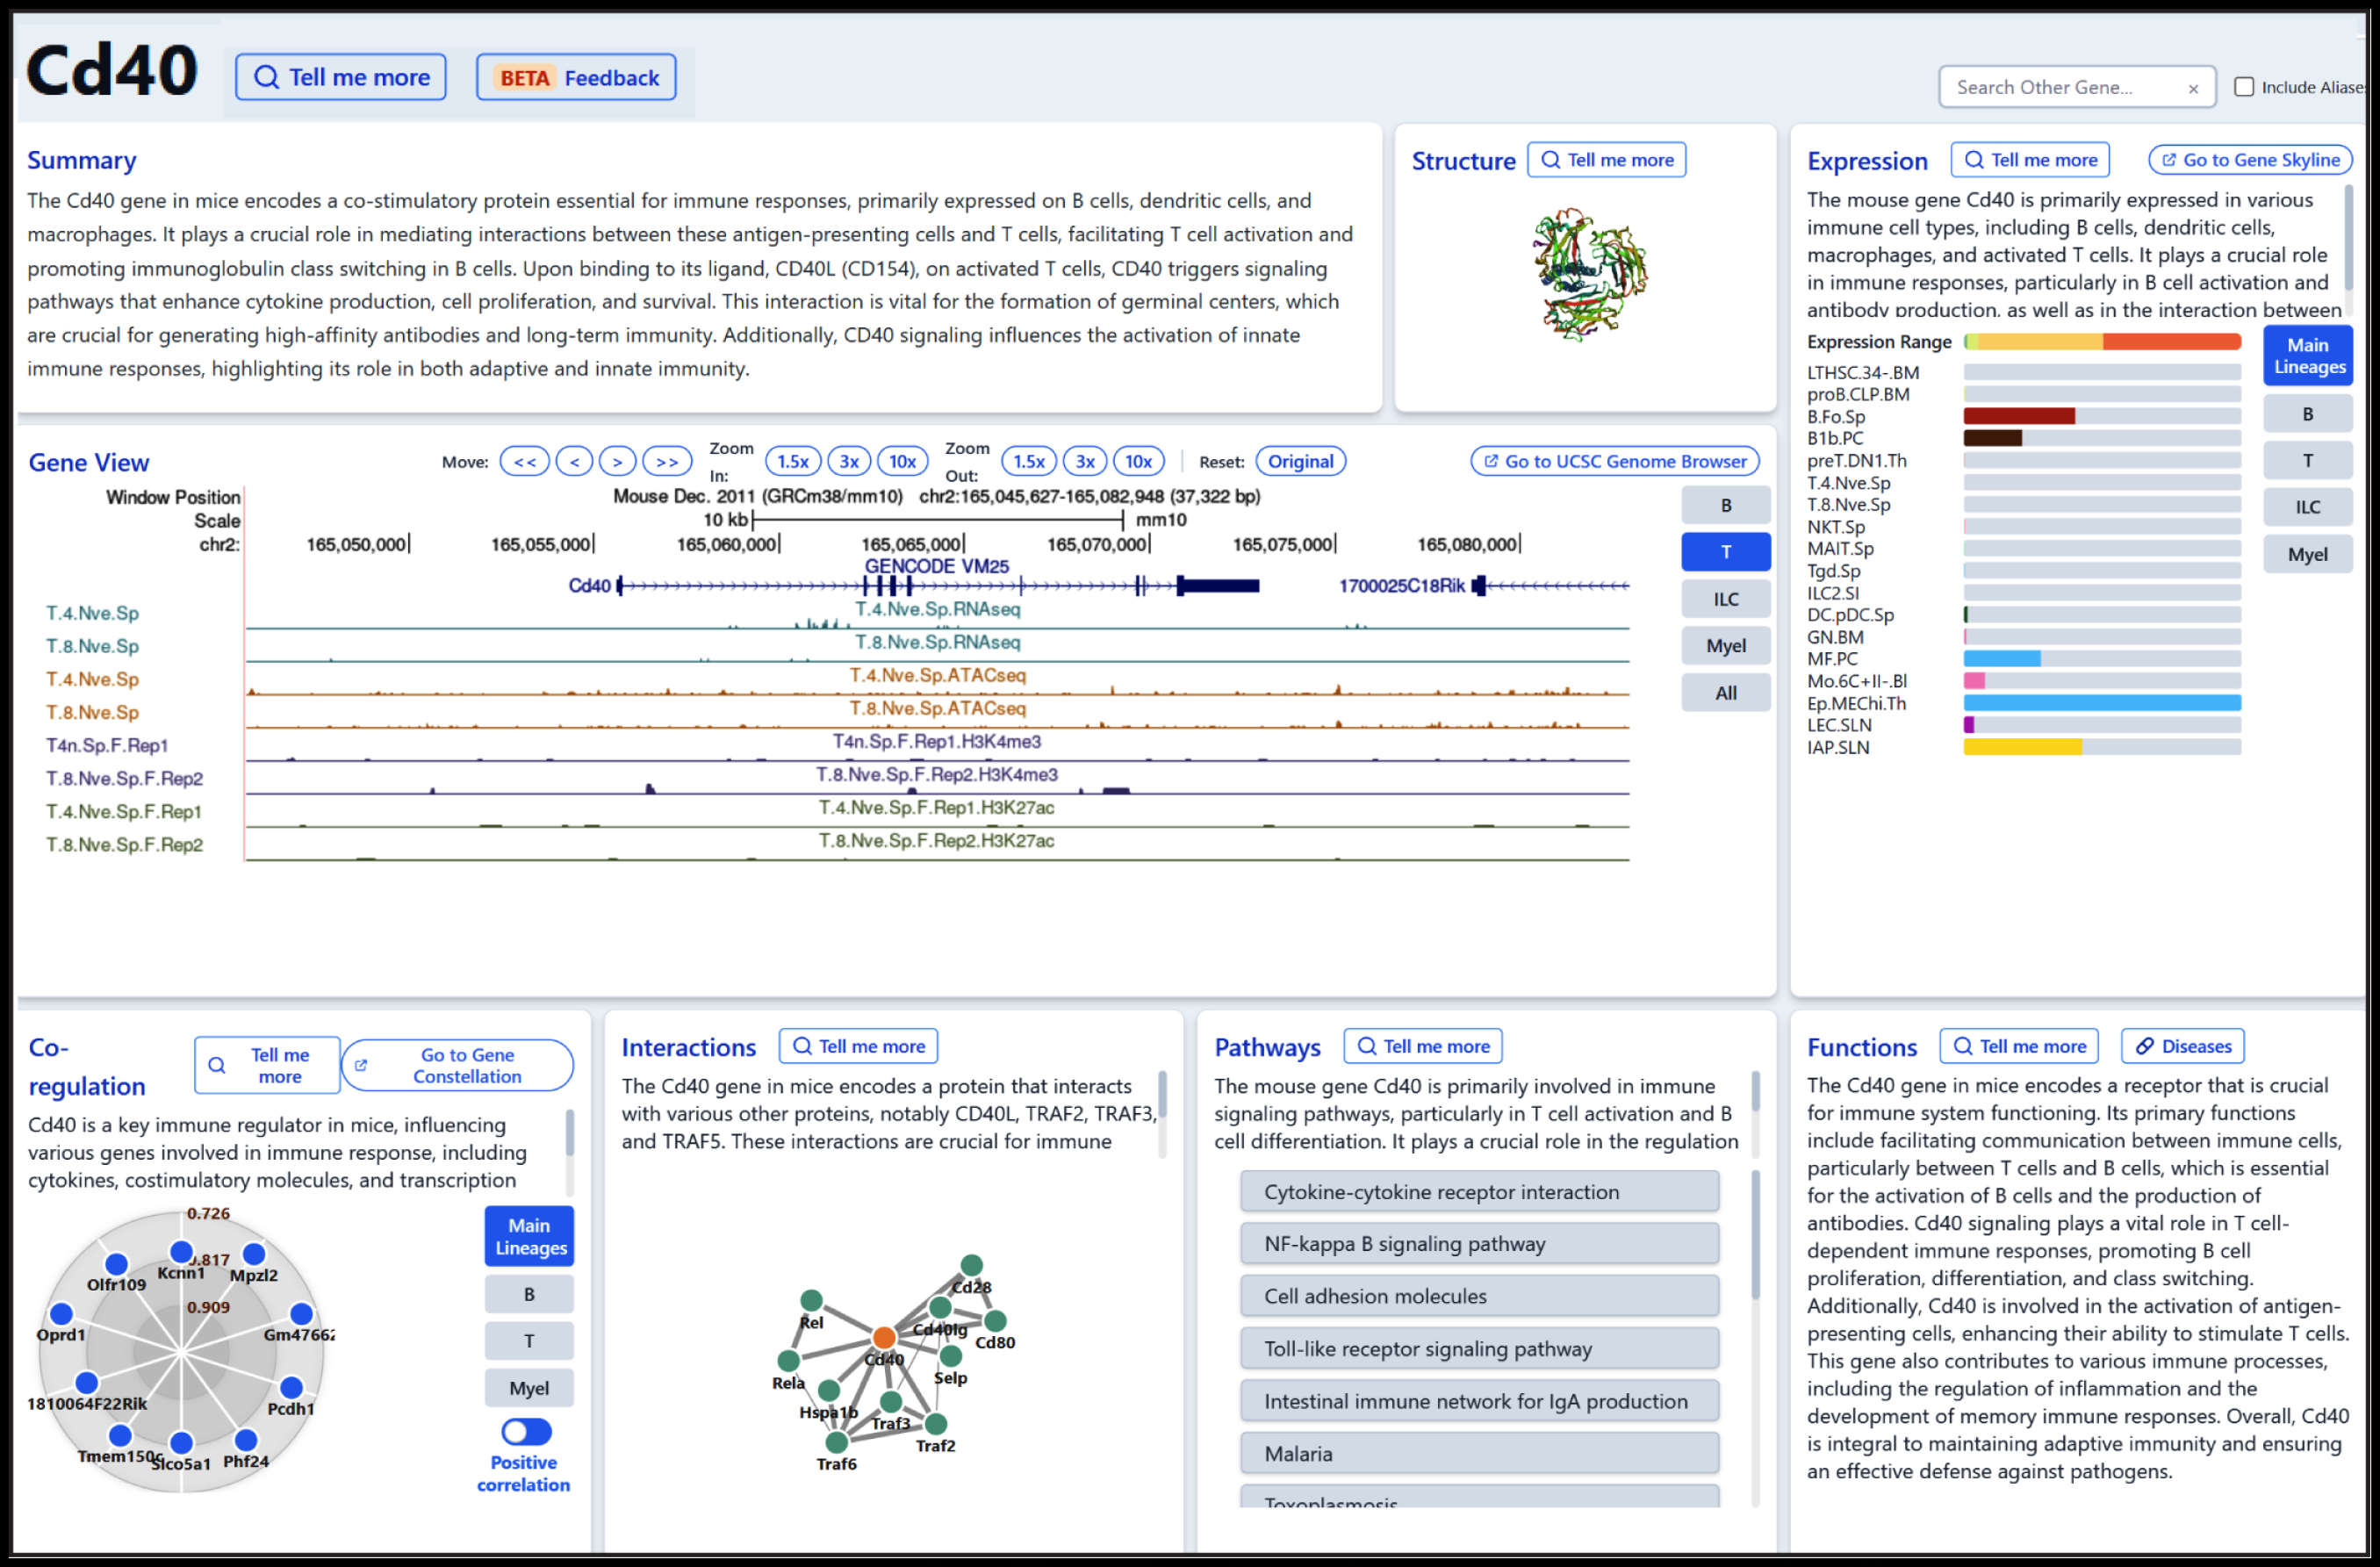Click the BETA Feedback button
The image size is (2380, 1567).
coord(576,78)
